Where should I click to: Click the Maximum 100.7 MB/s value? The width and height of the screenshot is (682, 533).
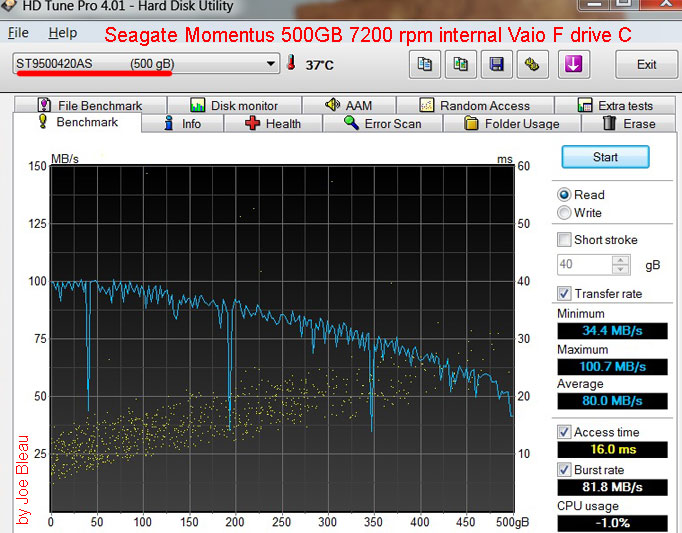click(x=612, y=366)
